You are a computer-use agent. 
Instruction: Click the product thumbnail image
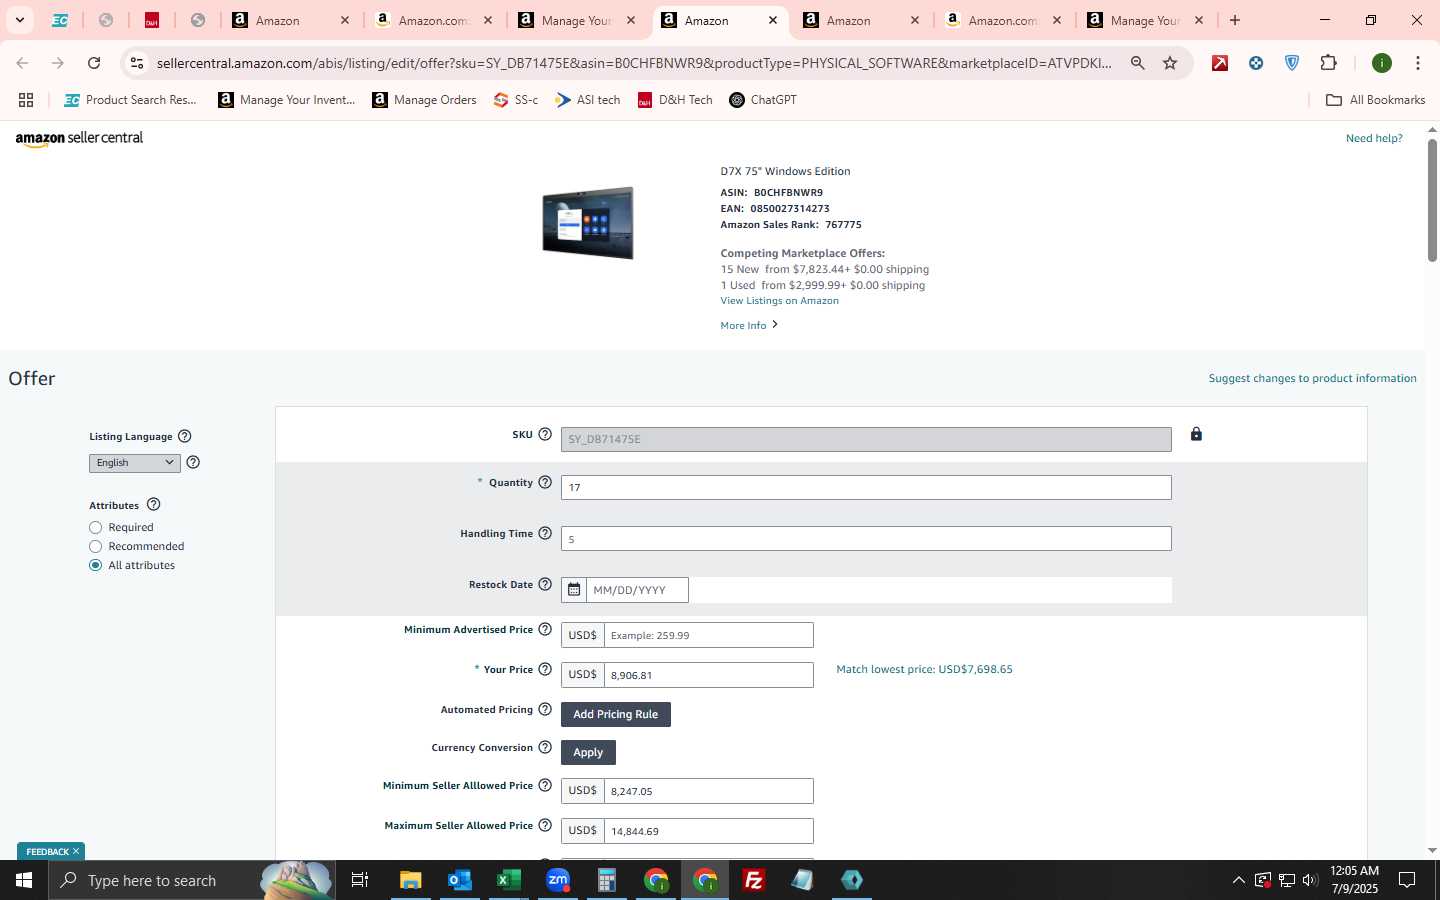[x=588, y=223]
